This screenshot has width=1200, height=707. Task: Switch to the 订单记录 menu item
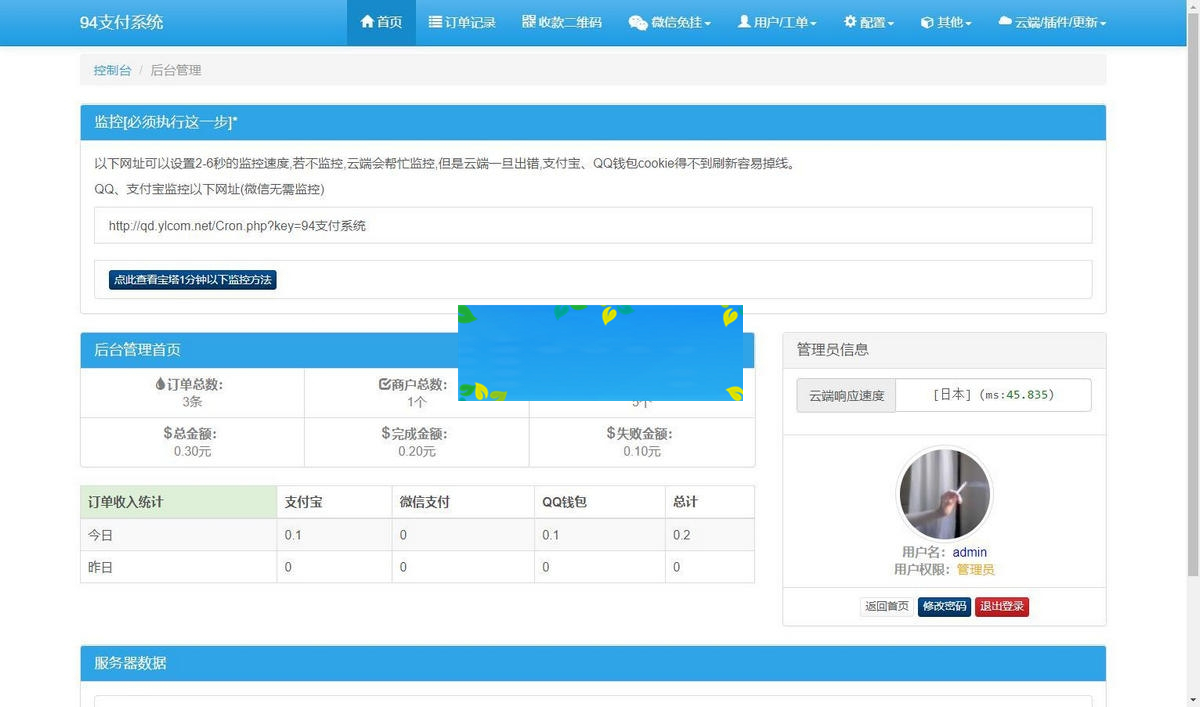coord(462,22)
